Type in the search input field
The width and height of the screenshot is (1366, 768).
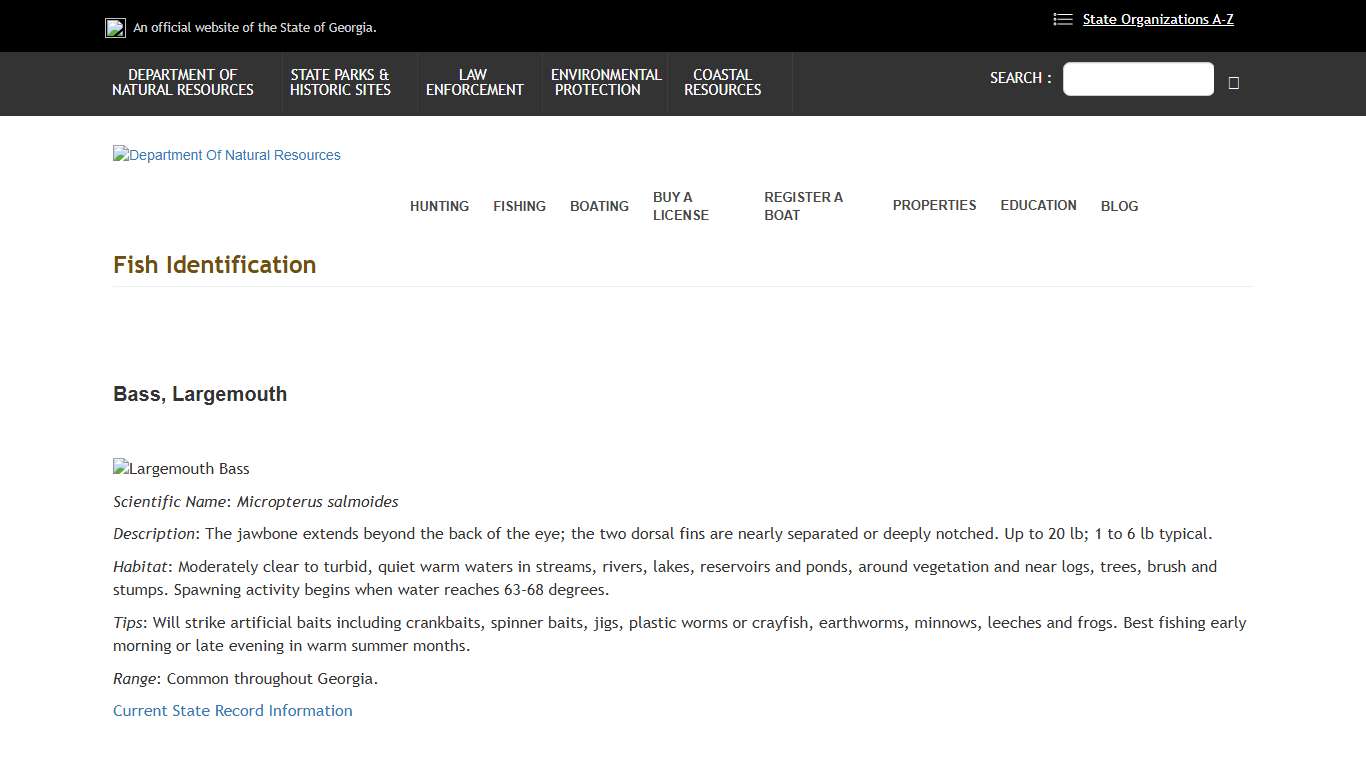[1137, 79]
